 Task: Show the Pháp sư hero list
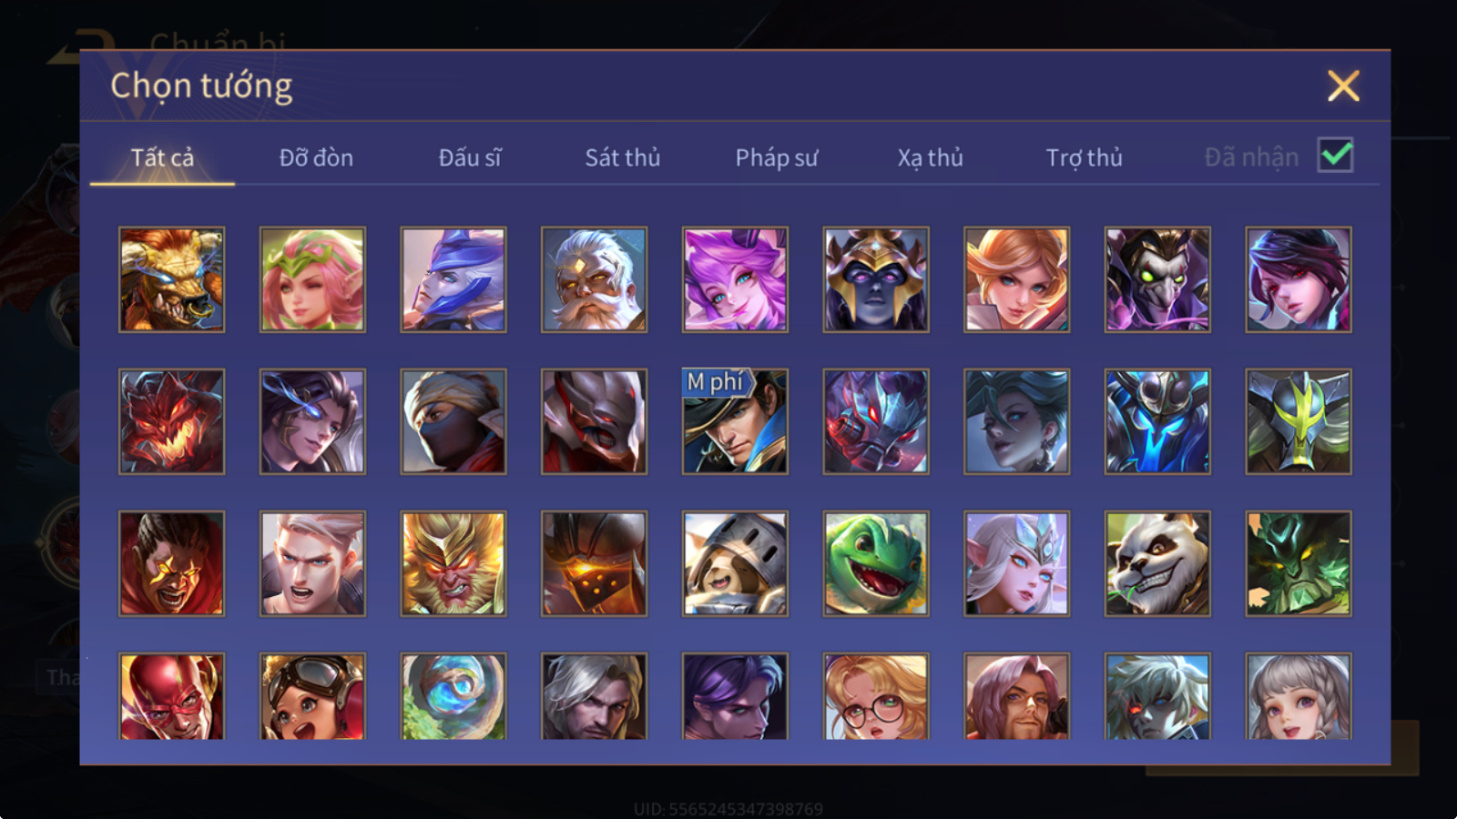point(776,158)
